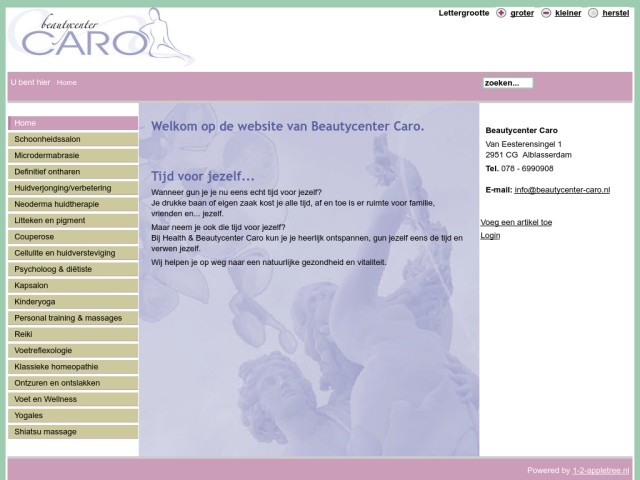Click the info@beautycenter-caro.nl email link
The height and width of the screenshot is (480, 640).
pyautogui.click(x=562, y=189)
